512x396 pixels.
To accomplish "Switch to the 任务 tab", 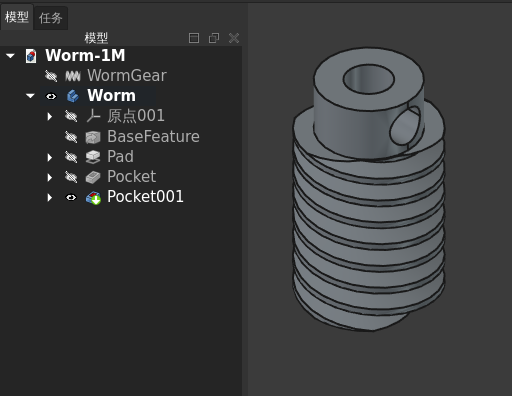I will (51, 18).
